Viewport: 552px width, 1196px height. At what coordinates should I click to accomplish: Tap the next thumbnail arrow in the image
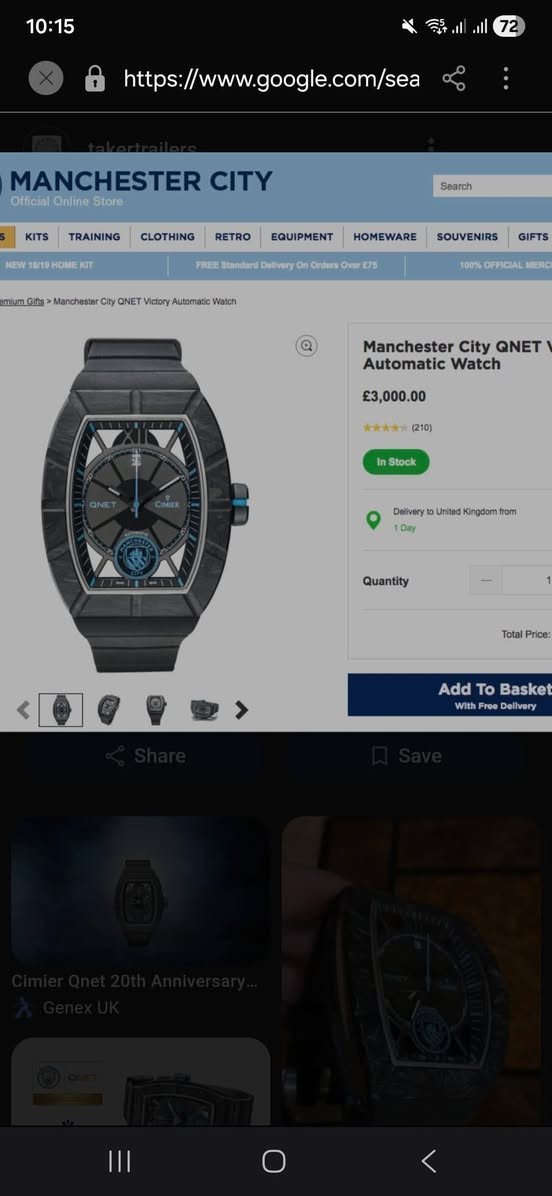pos(241,710)
